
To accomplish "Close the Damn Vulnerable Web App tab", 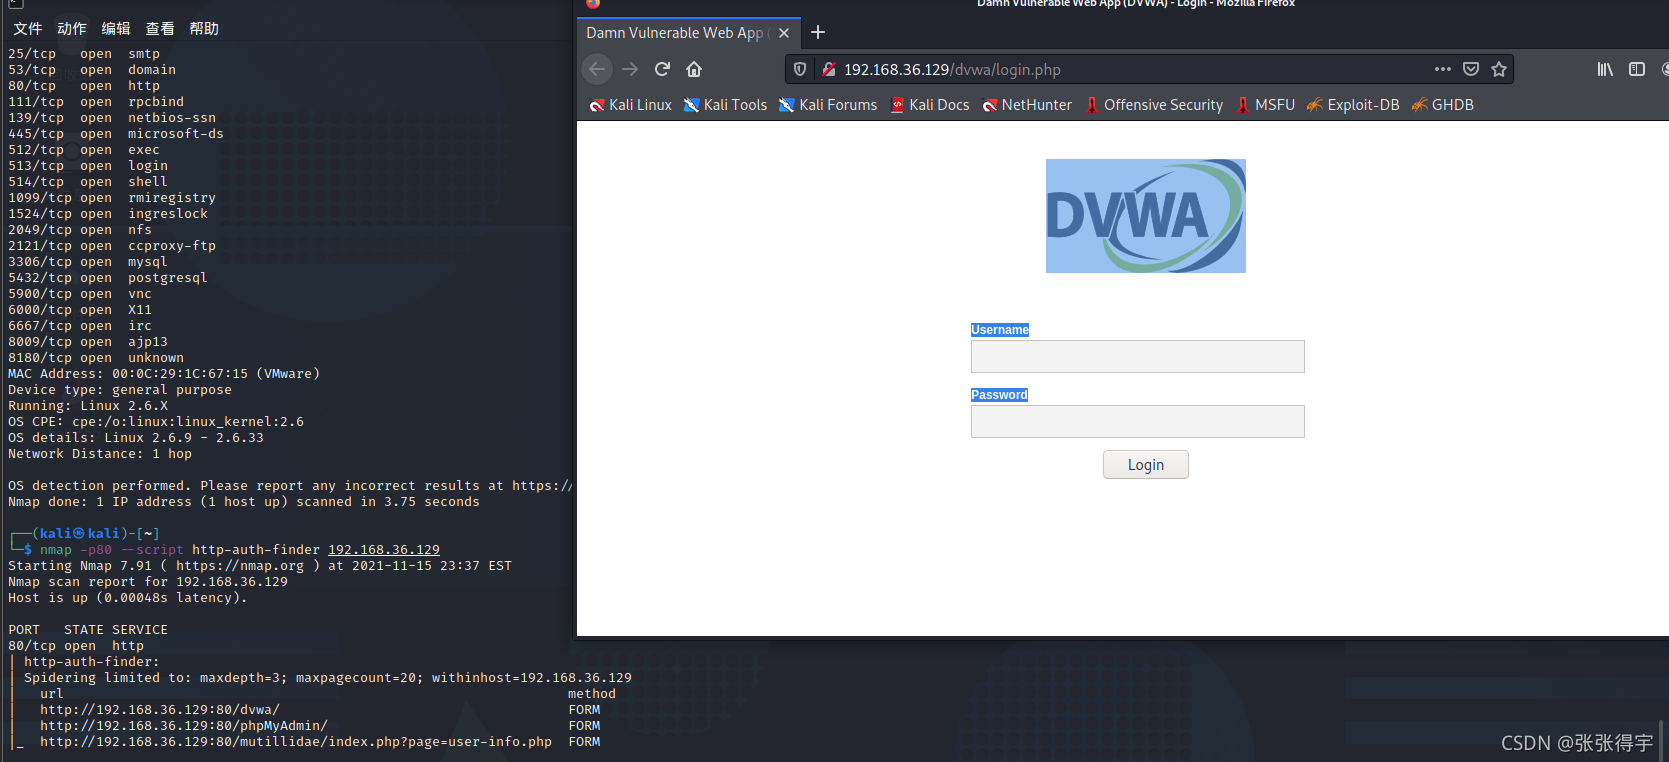I will [x=784, y=33].
